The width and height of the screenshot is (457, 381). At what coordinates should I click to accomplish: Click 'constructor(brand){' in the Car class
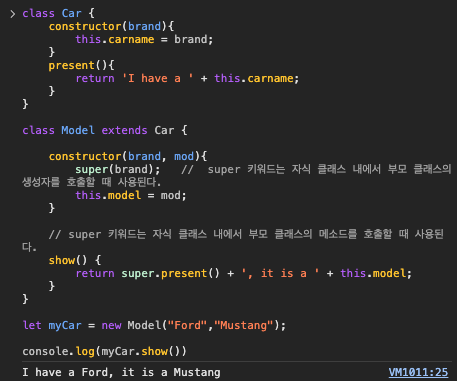pos(111,26)
